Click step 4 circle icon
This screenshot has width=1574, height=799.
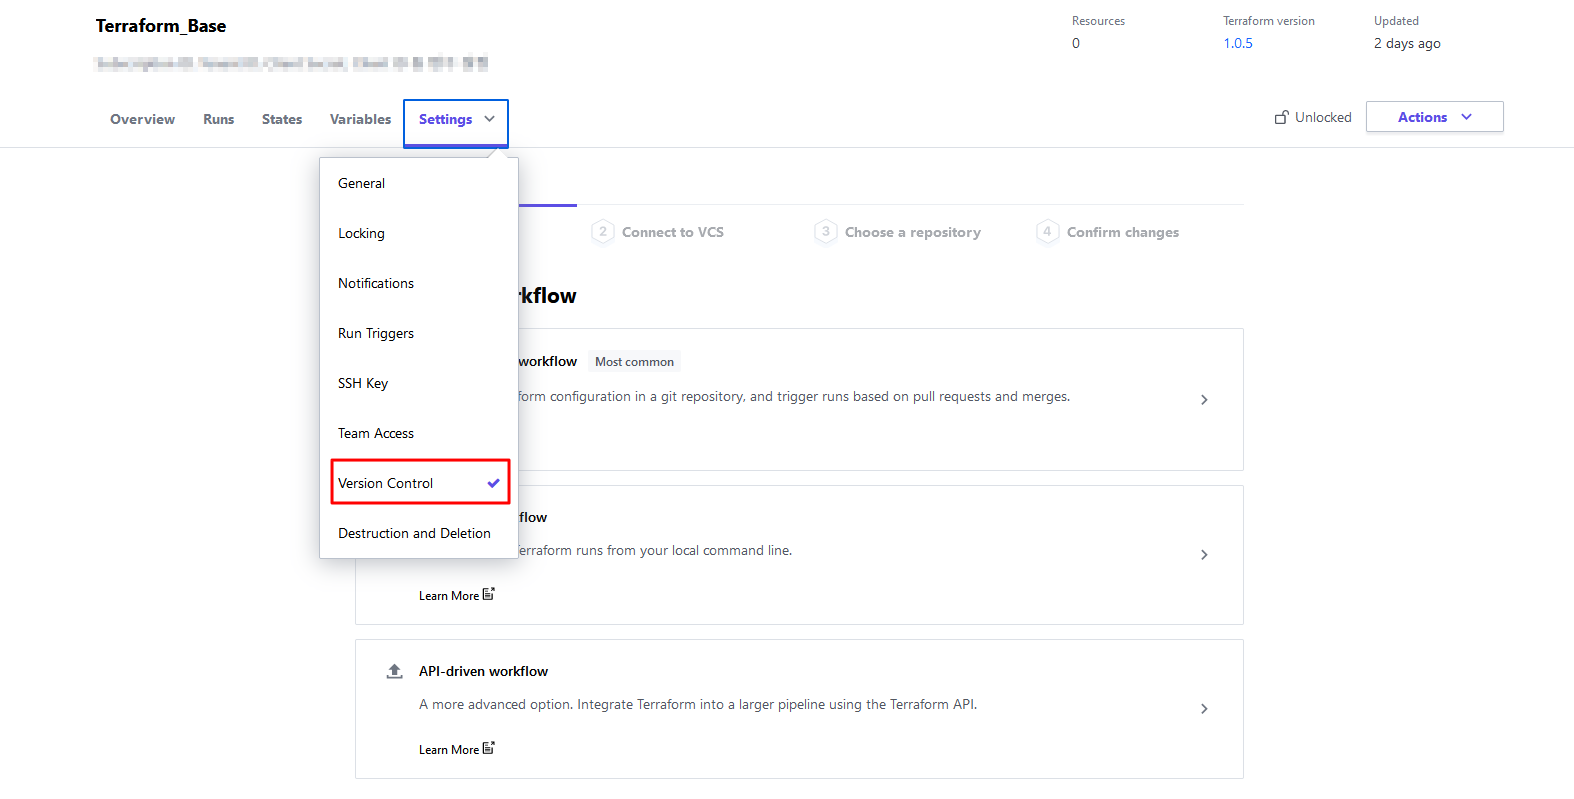(x=1048, y=231)
